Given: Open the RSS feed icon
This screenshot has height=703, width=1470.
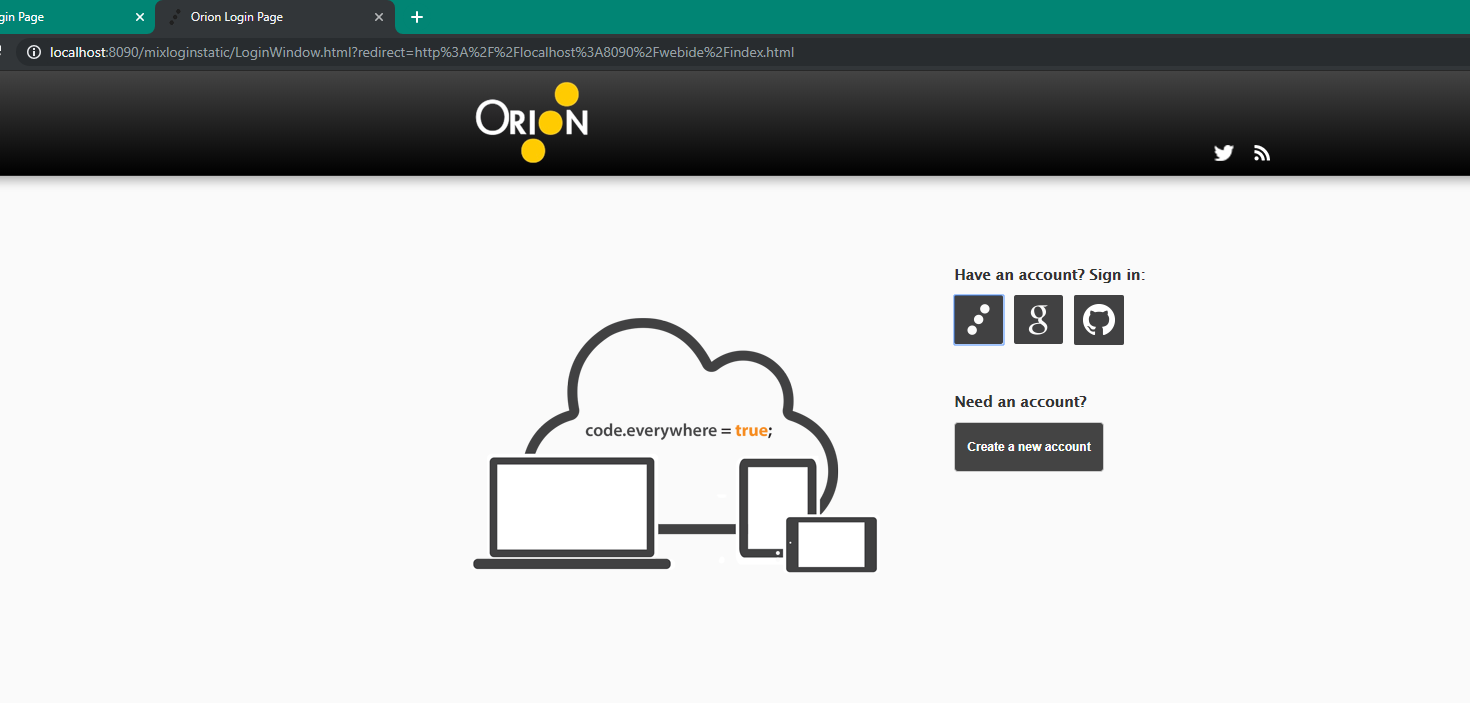Looking at the screenshot, I should pyautogui.click(x=1262, y=153).
